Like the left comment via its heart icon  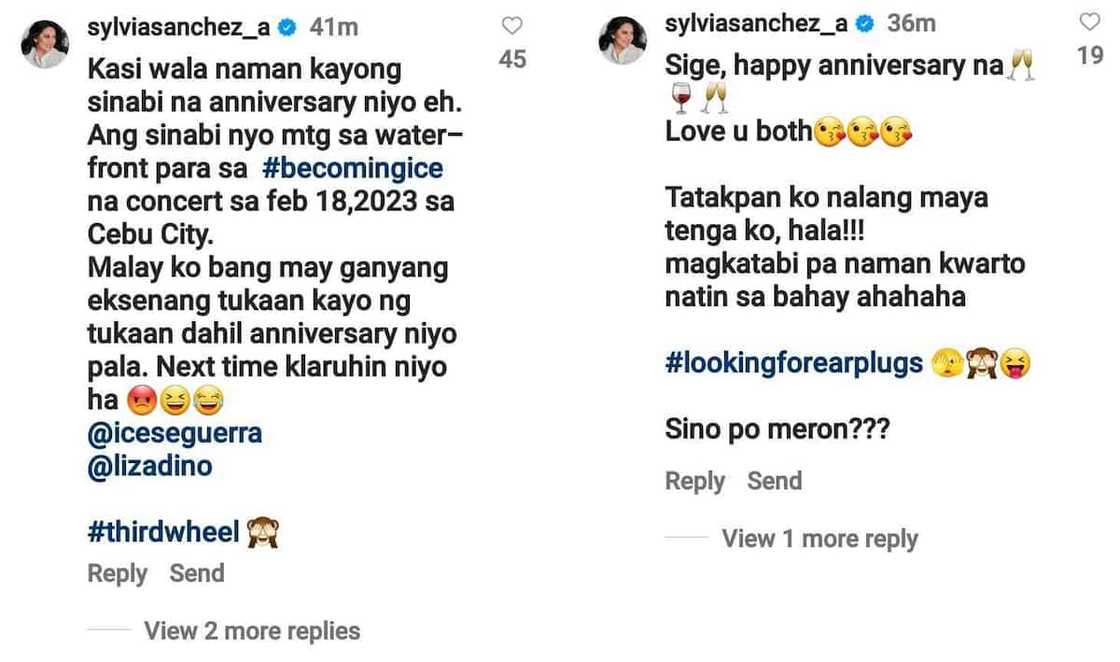click(x=511, y=26)
